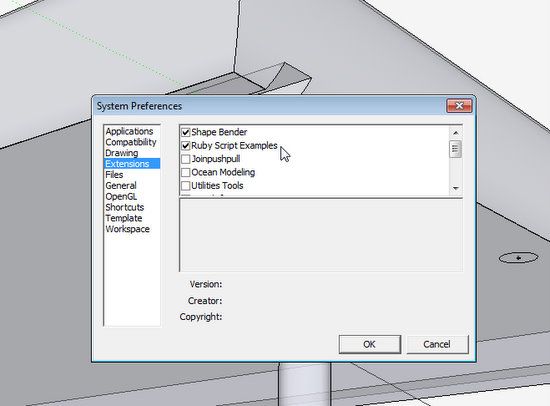Click OK to confirm preferences
The height and width of the screenshot is (406, 550).
pos(370,344)
